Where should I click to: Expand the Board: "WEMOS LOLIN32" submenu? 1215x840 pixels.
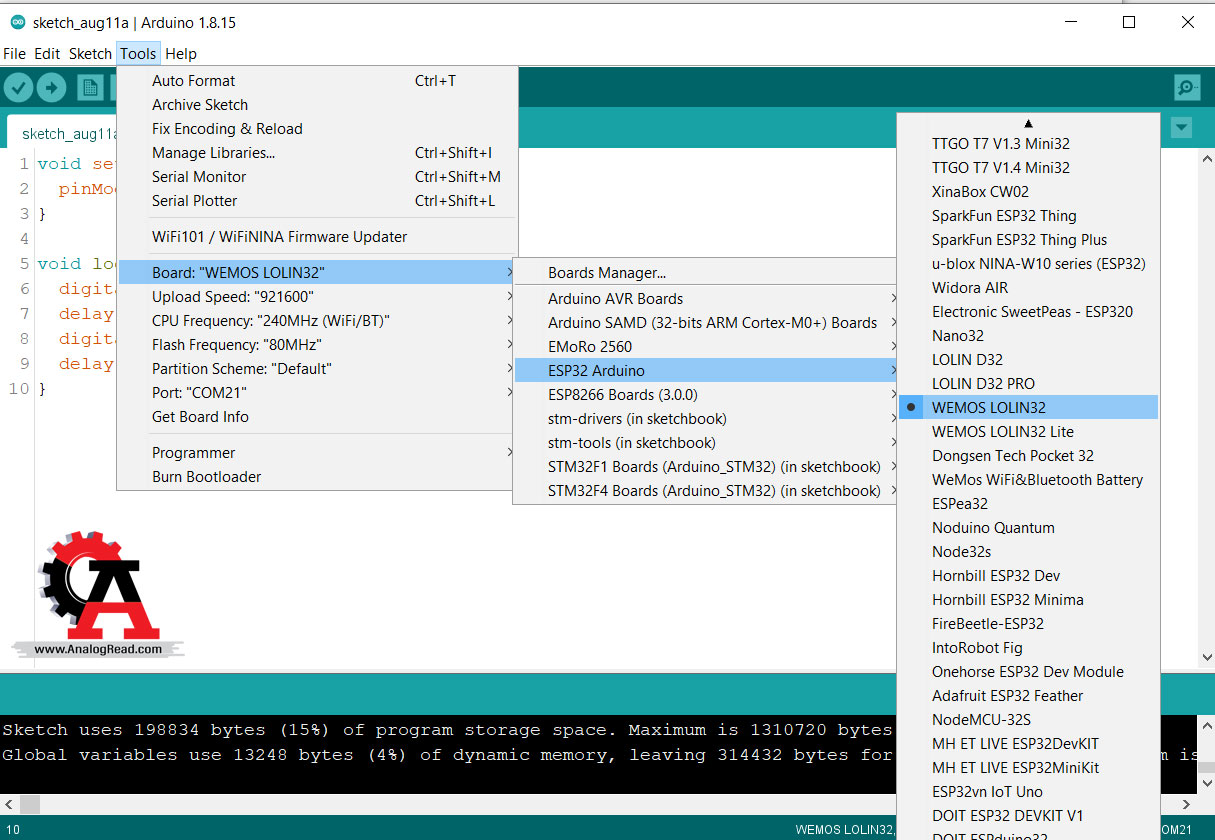click(x=318, y=273)
